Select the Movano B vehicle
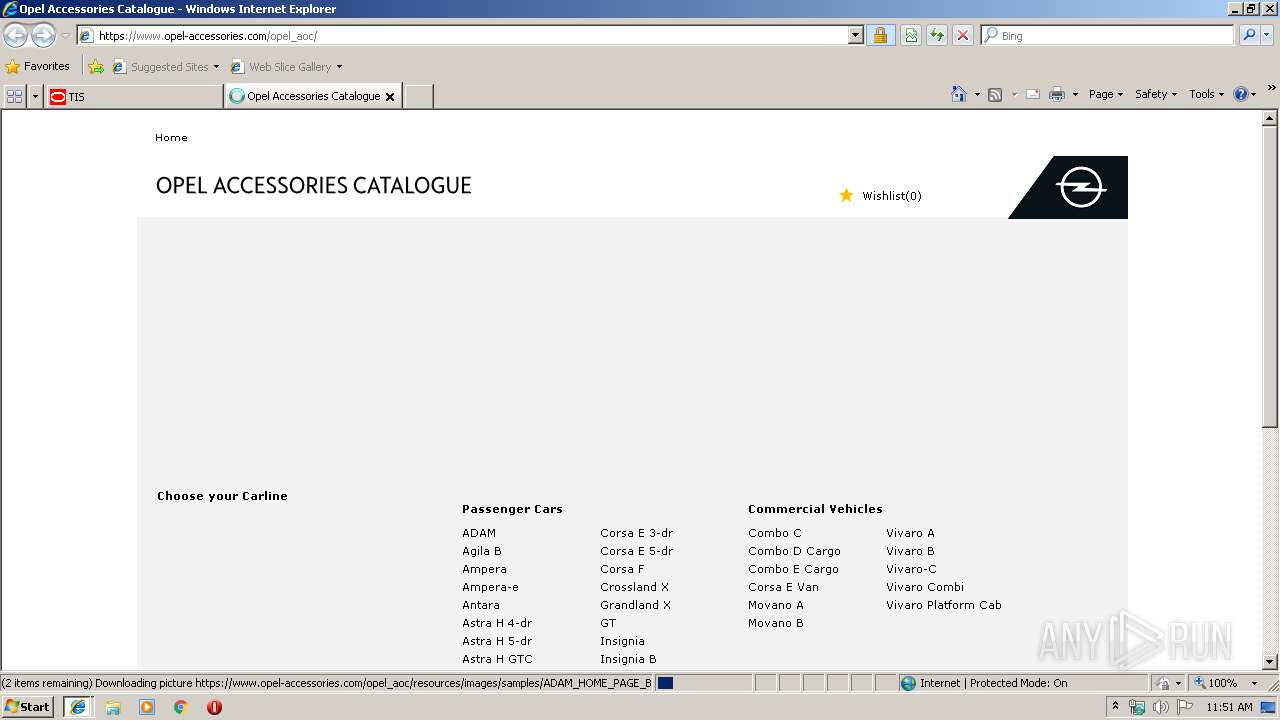1280x720 pixels. pyautogui.click(x=775, y=623)
